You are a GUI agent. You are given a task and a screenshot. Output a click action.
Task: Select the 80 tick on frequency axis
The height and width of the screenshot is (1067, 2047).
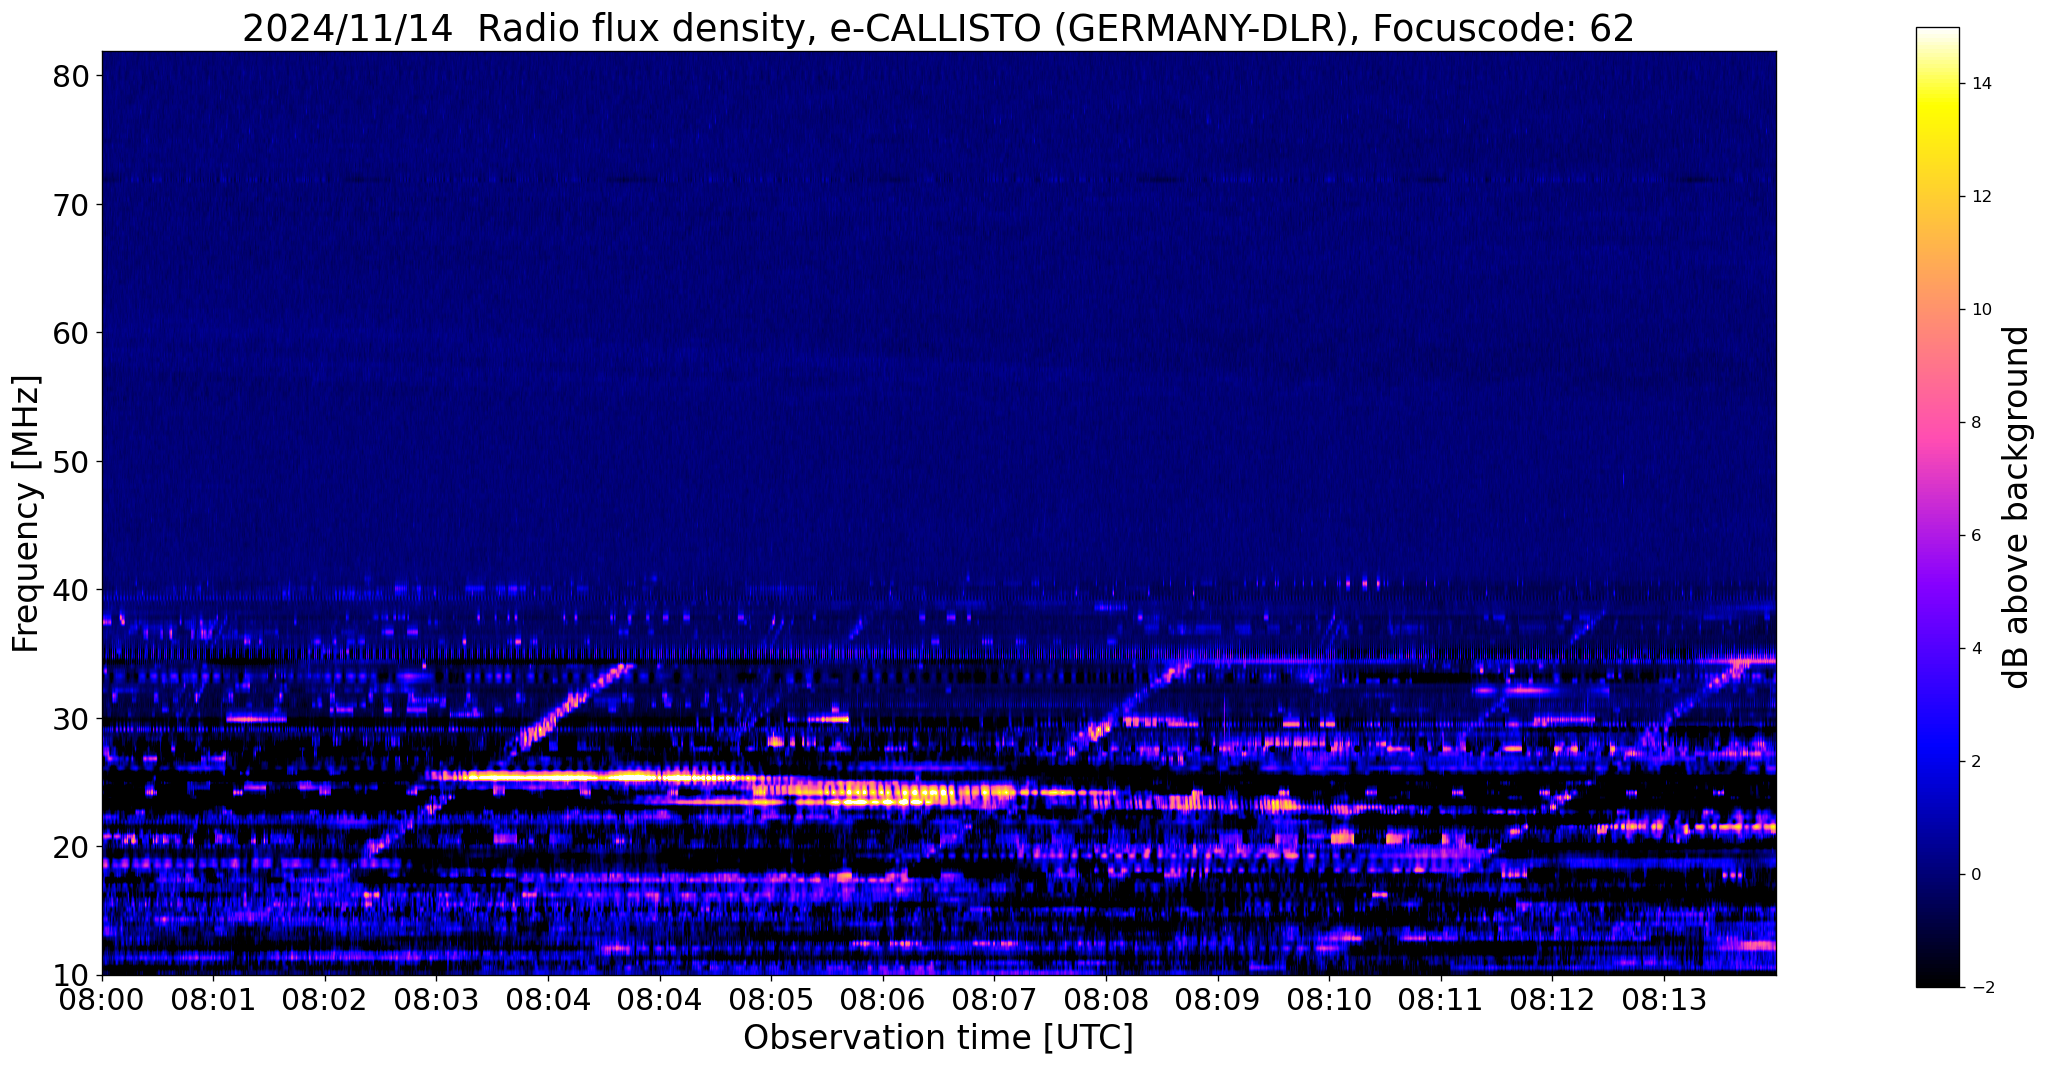pos(70,76)
